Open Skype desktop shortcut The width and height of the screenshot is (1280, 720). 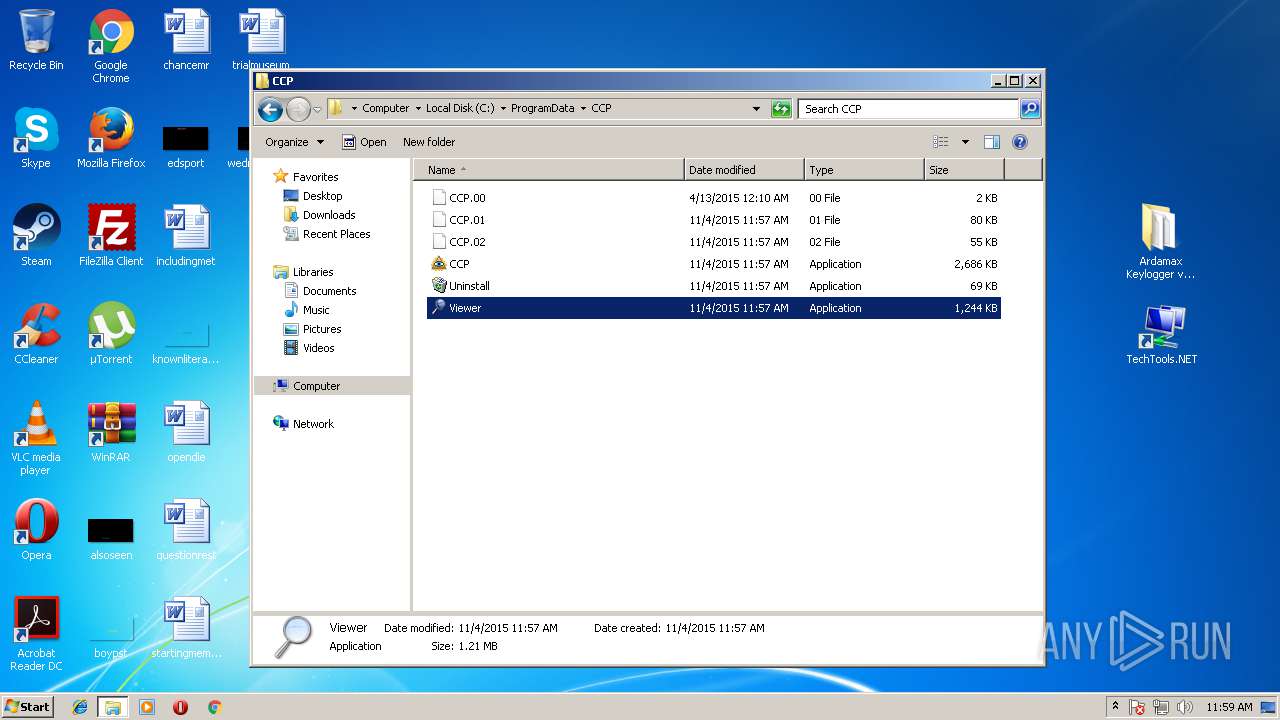pyautogui.click(x=36, y=138)
